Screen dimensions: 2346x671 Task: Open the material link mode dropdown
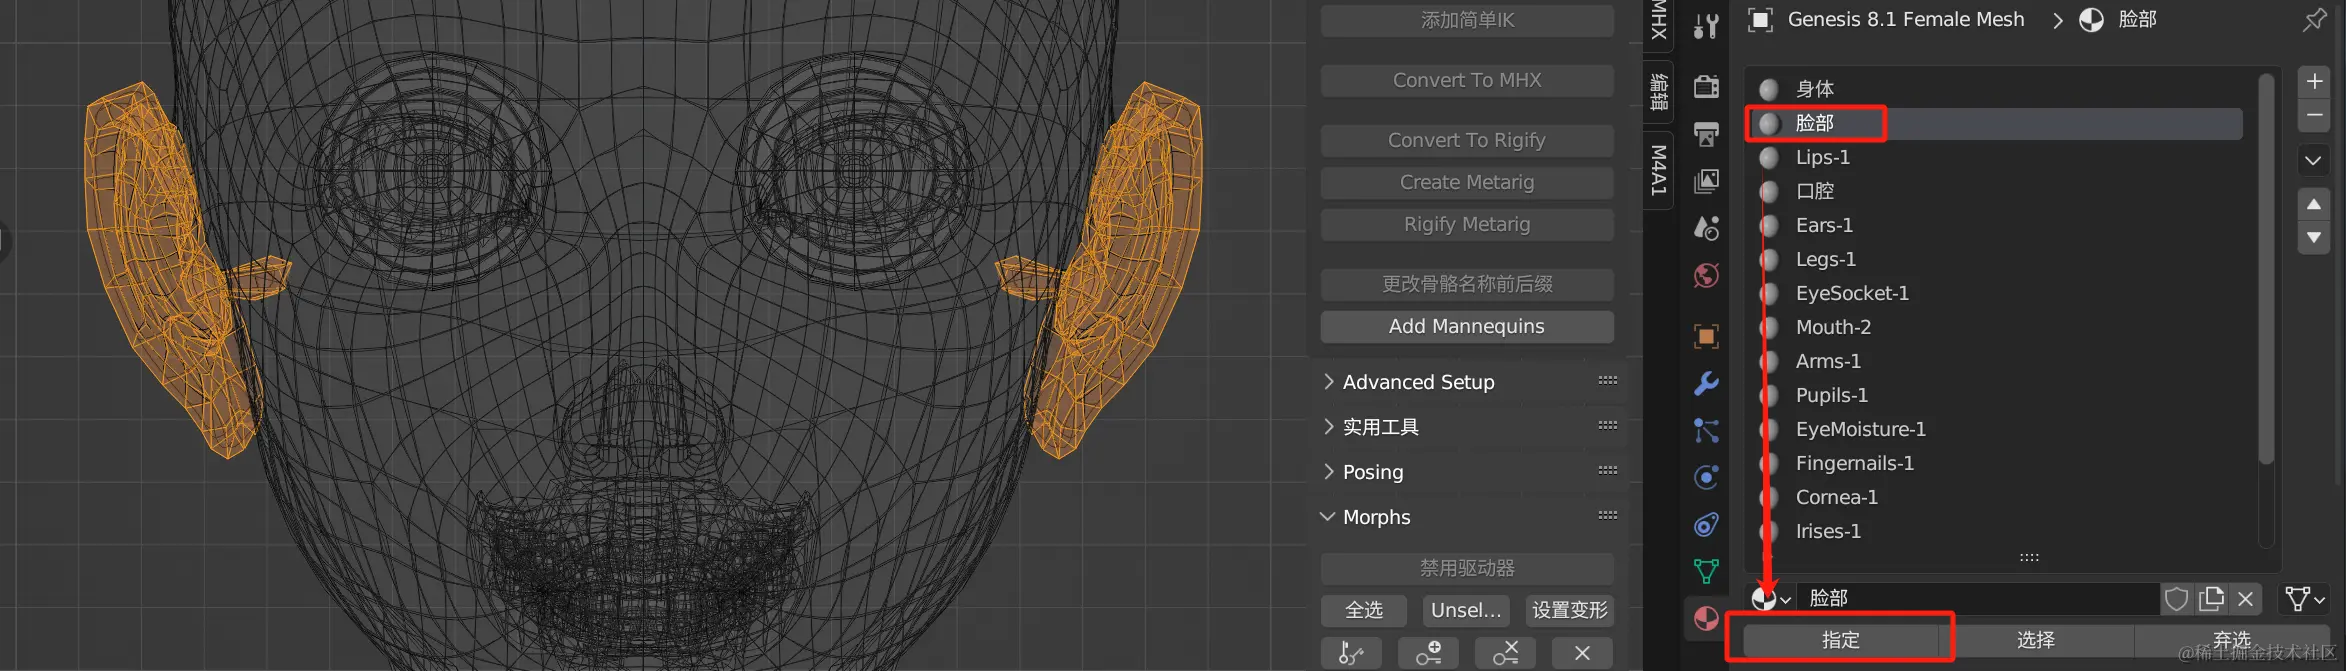[x=2305, y=599]
